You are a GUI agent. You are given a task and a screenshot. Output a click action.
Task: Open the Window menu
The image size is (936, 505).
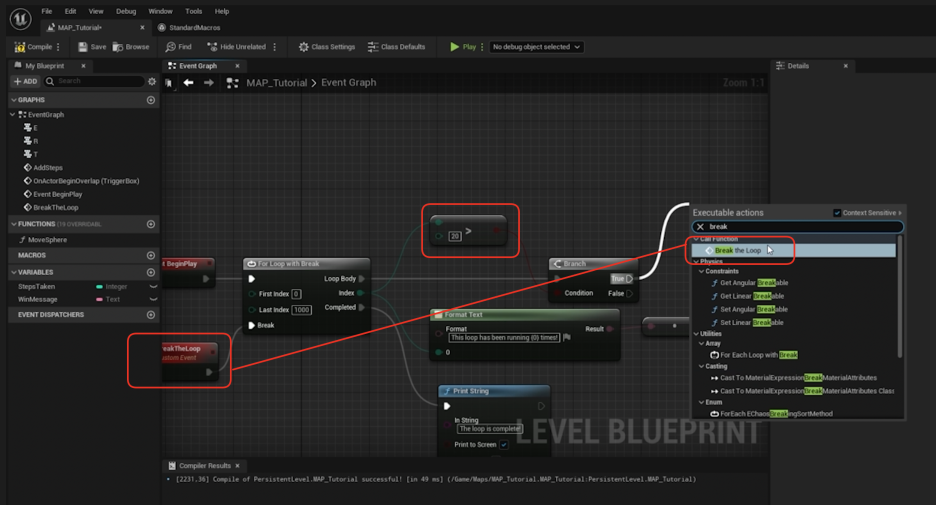pyautogui.click(x=160, y=11)
